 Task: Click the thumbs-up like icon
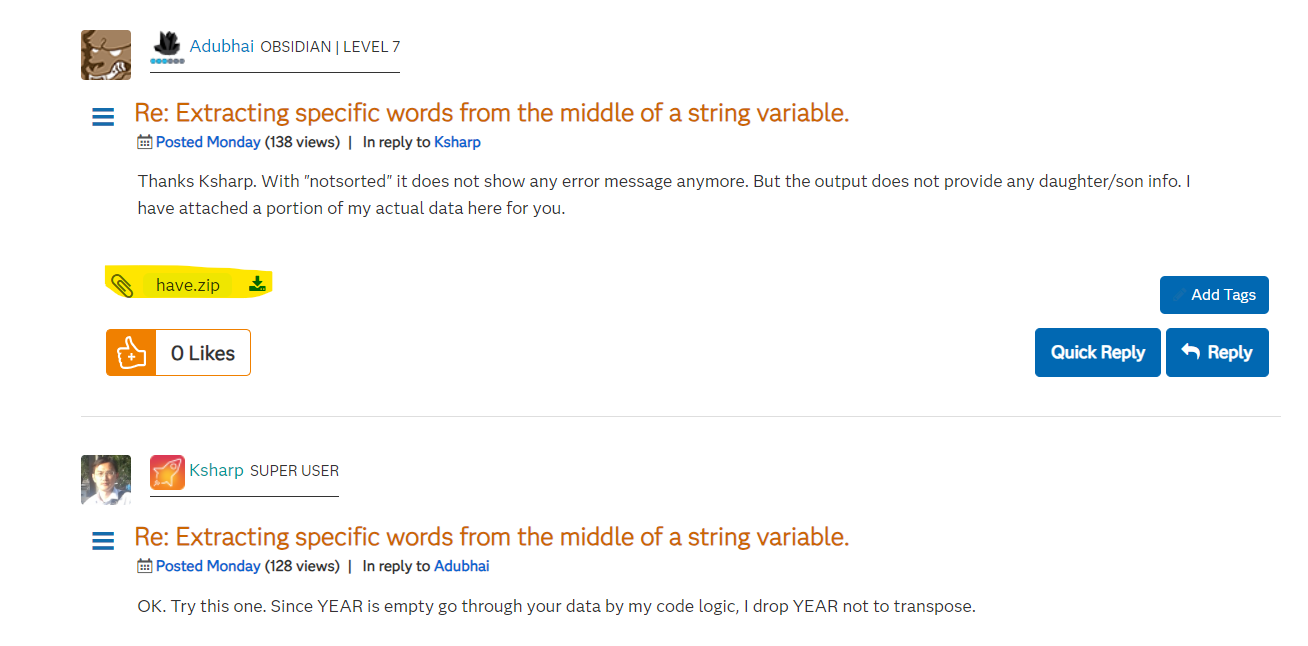pyautogui.click(x=131, y=353)
